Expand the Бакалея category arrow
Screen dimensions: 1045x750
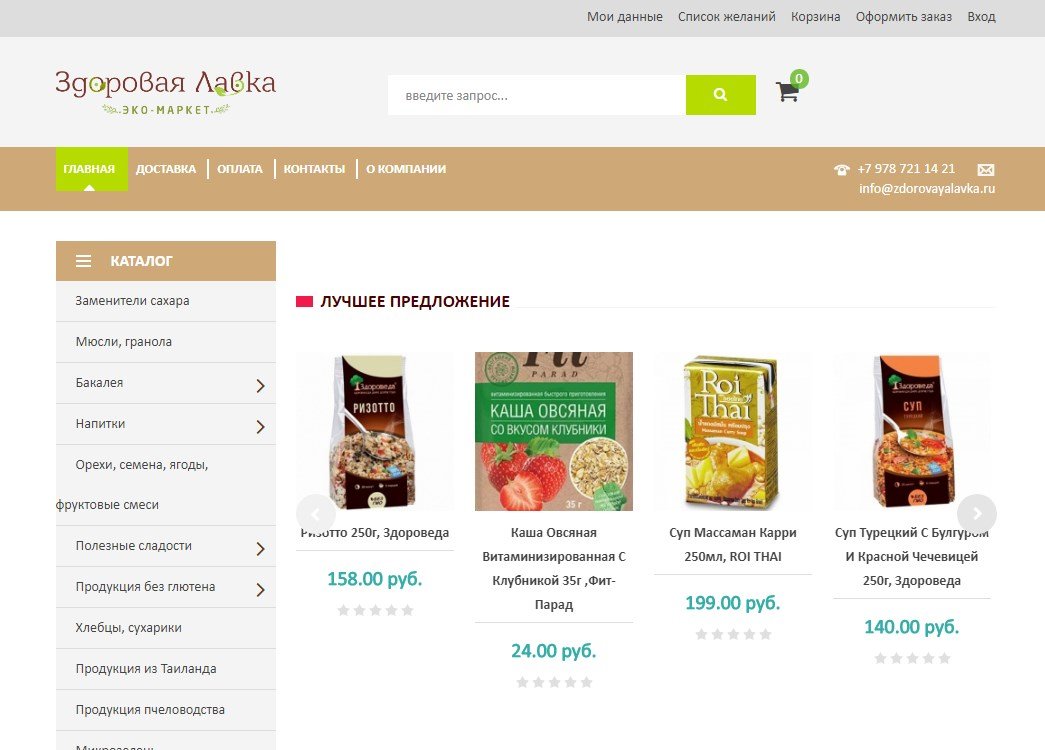point(261,385)
